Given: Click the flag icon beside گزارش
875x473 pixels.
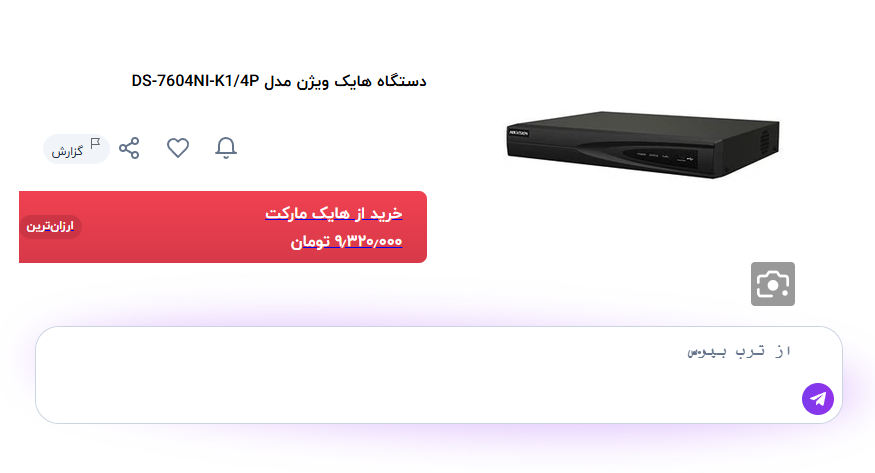Looking at the screenshot, I should point(95,143).
